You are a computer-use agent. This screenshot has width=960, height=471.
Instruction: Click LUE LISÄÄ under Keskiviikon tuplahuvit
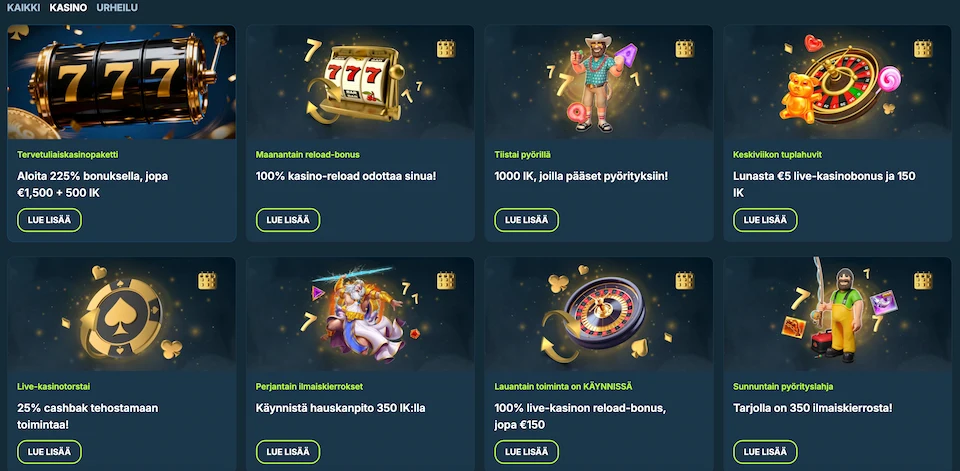[x=765, y=220]
